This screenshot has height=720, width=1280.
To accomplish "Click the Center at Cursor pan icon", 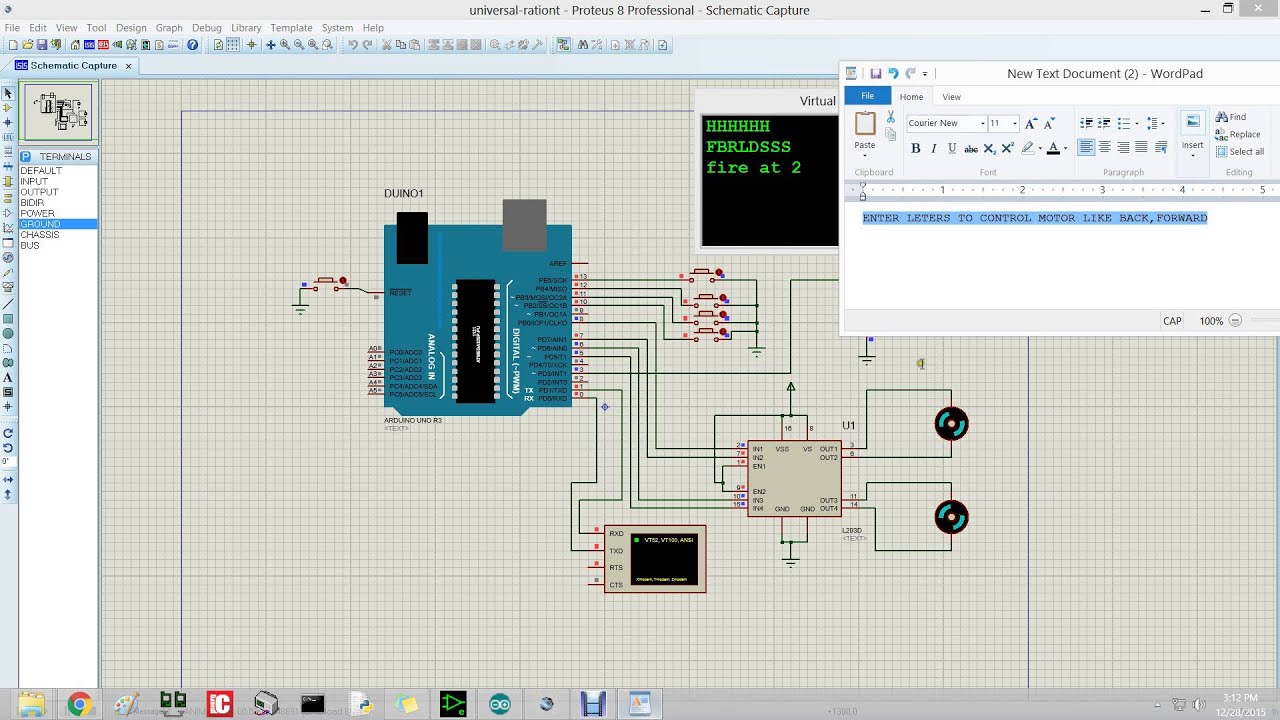I will pyautogui.click(x=271, y=45).
